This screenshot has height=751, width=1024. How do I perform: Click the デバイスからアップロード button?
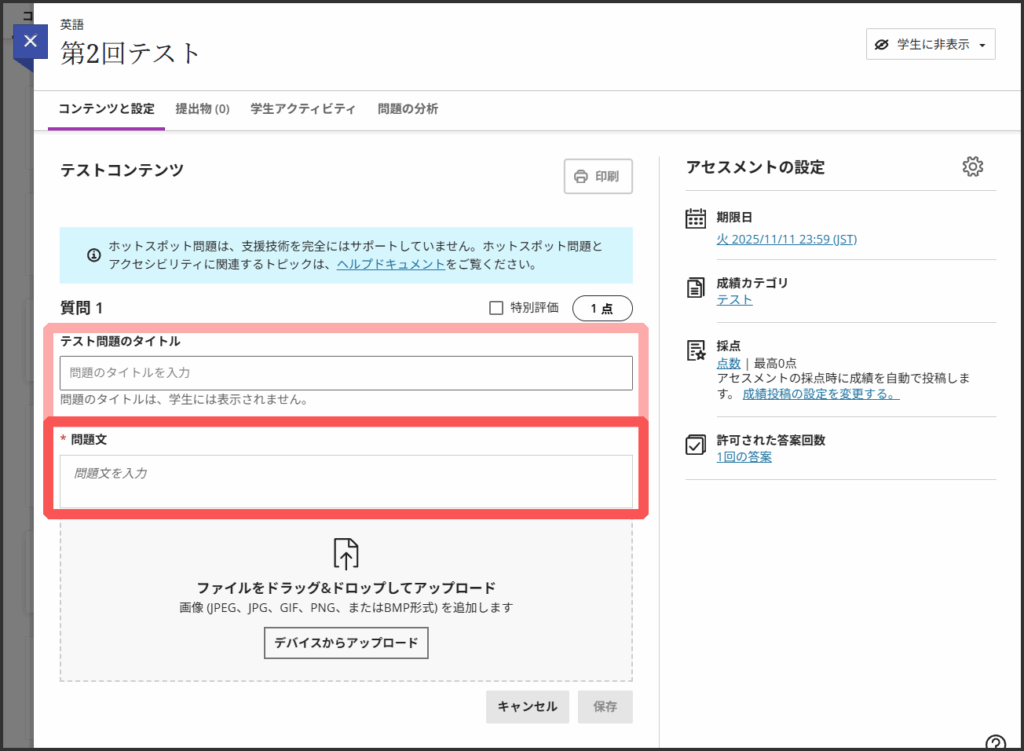pyautogui.click(x=346, y=642)
